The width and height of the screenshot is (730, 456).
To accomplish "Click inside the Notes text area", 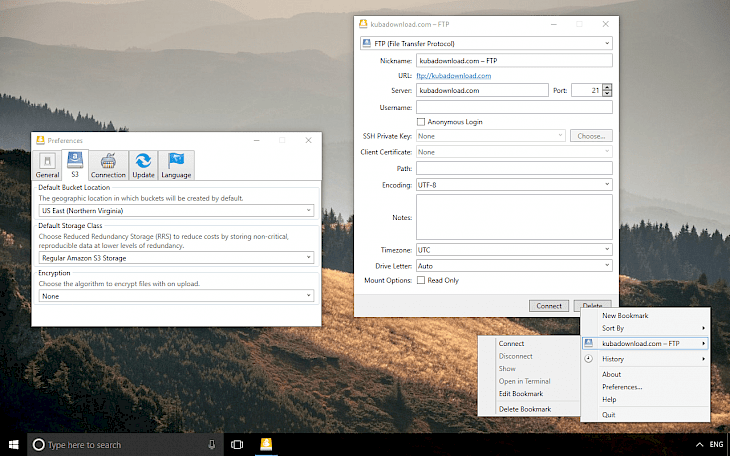I will [x=514, y=218].
